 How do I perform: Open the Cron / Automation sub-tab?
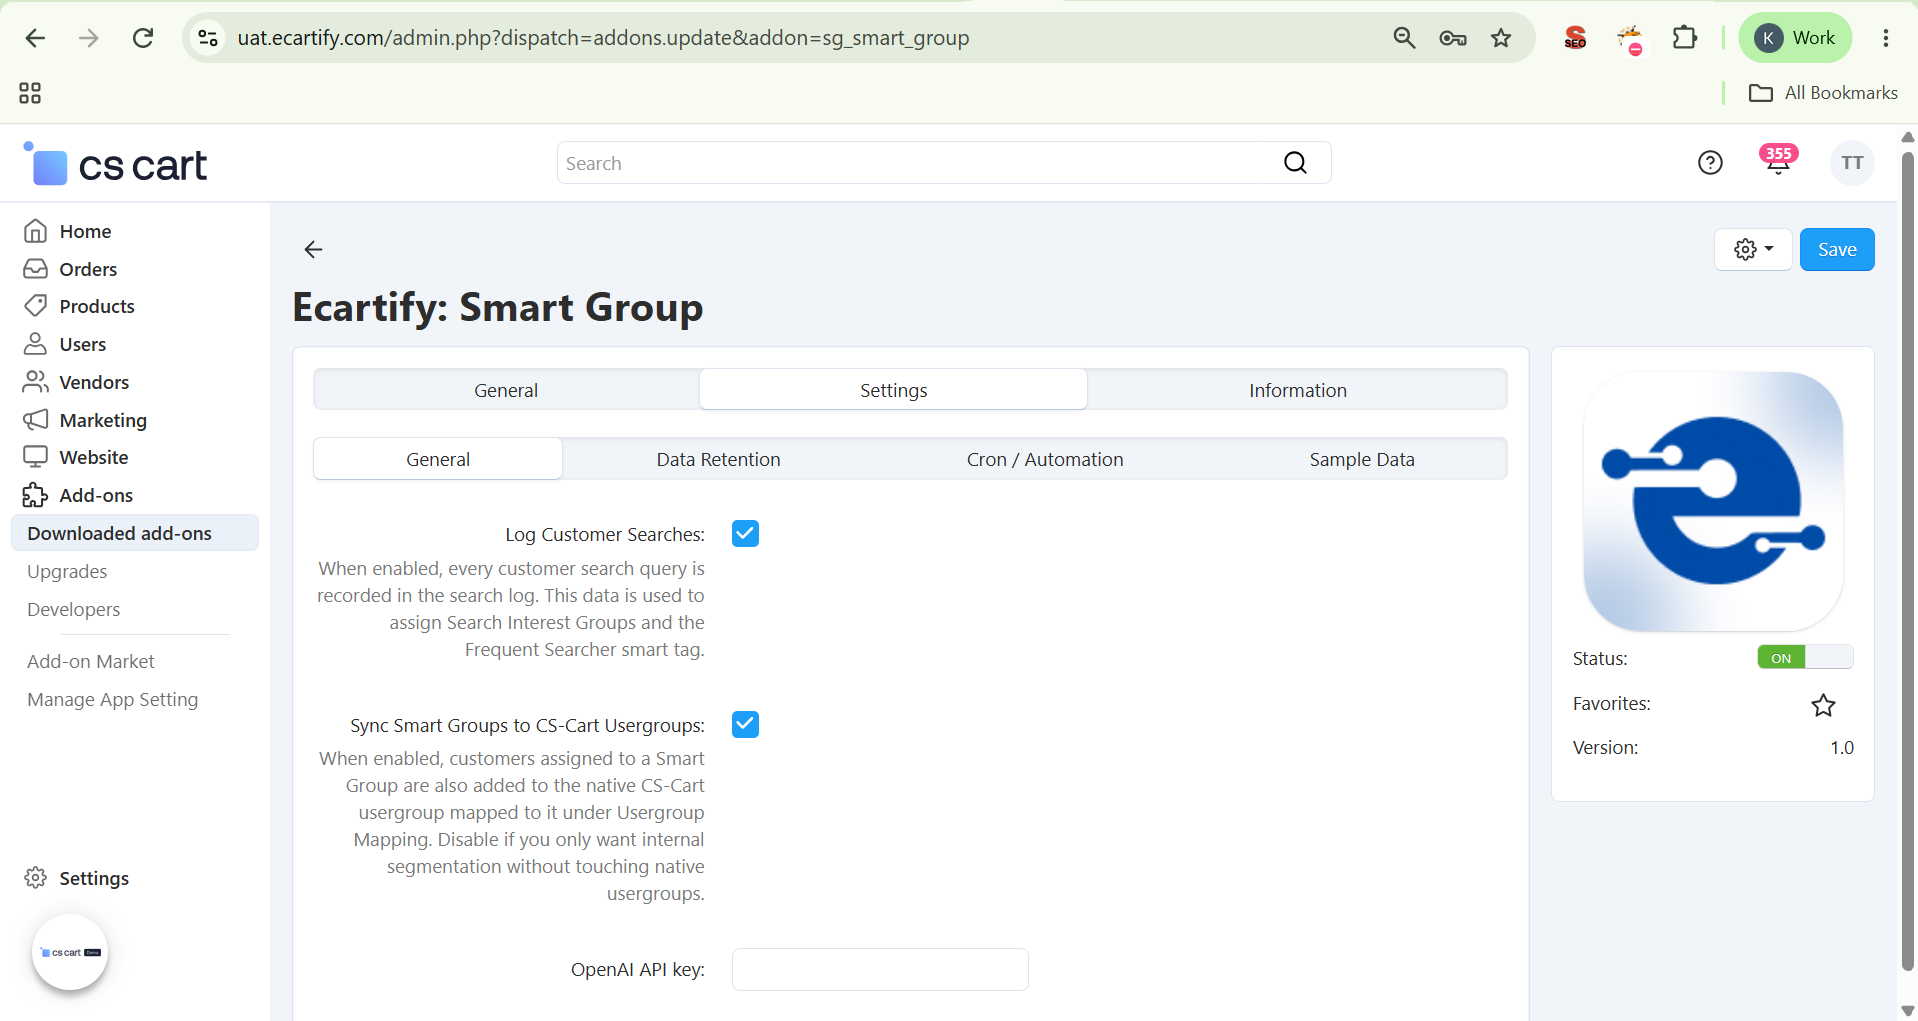pos(1045,459)
